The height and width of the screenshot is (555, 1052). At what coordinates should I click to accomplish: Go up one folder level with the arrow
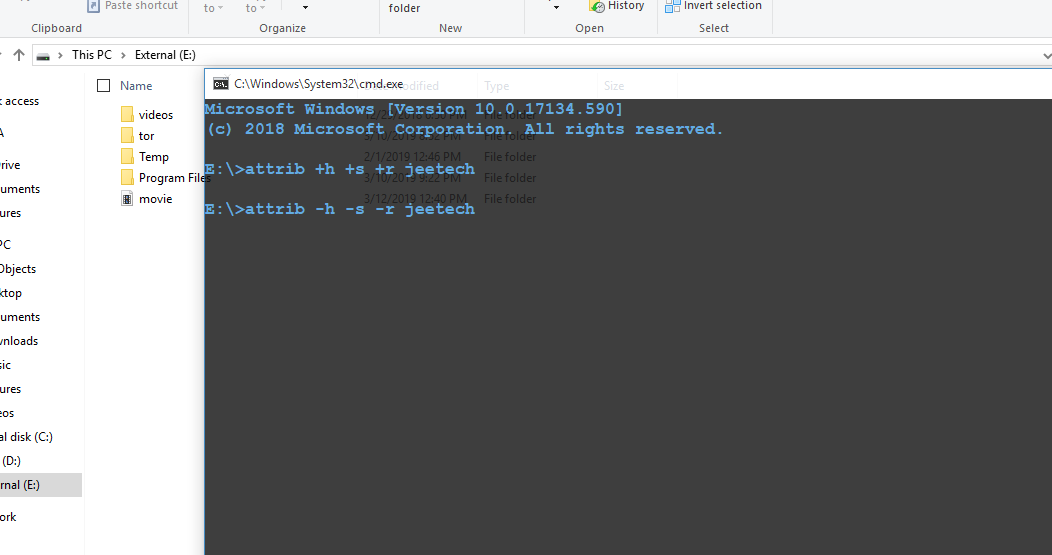coord(19,55)
